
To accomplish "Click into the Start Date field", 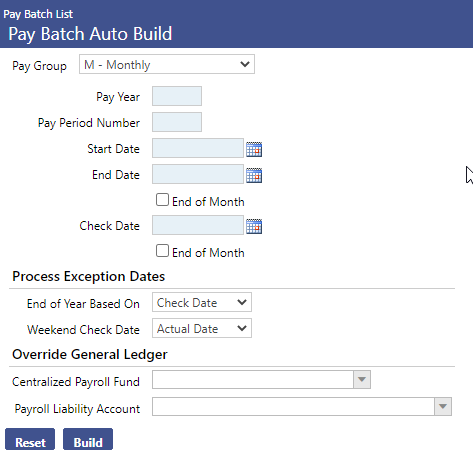I will pyautogui.click(x=198, y=148).
